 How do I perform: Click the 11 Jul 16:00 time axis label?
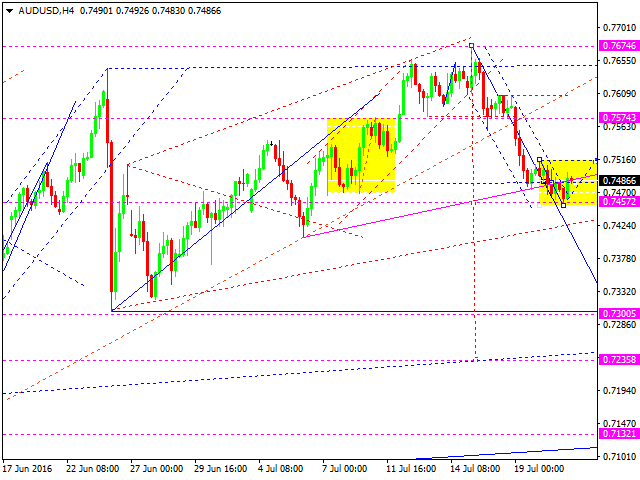click(x=412, y=469)
